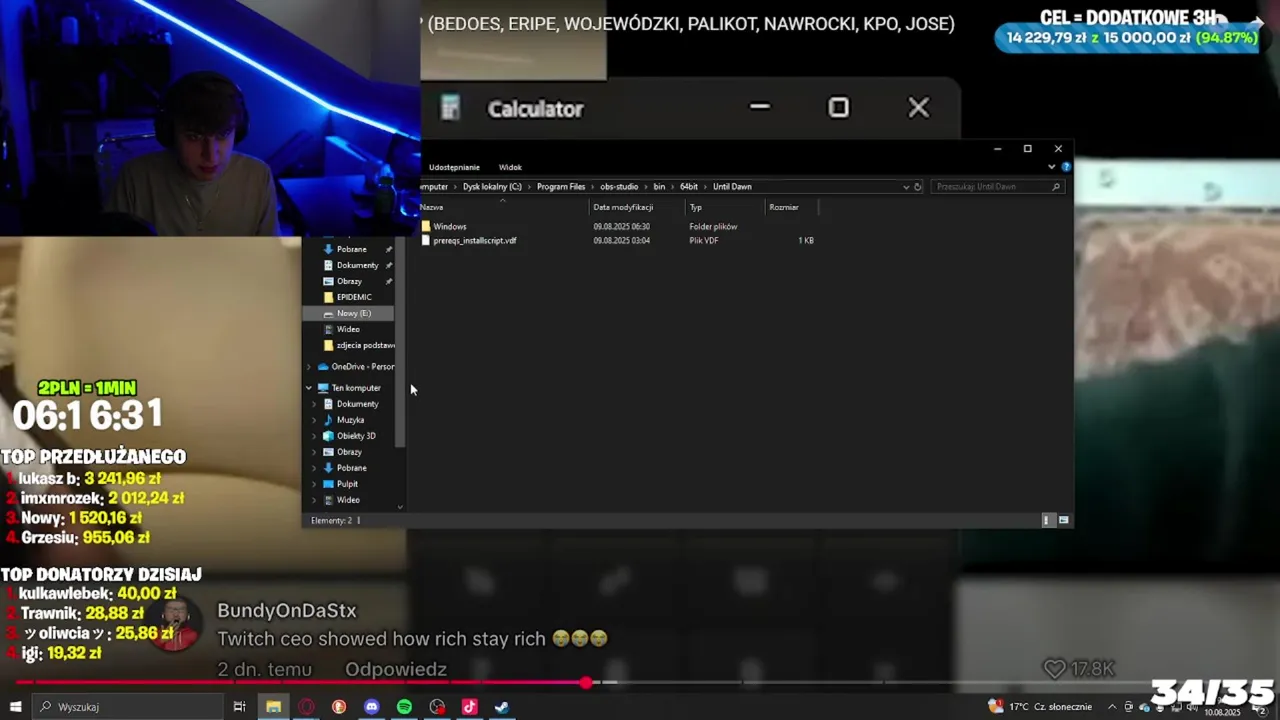Show hidden system tray icons
Viewport: 1280px width, 720px height.
[1111, 707]
